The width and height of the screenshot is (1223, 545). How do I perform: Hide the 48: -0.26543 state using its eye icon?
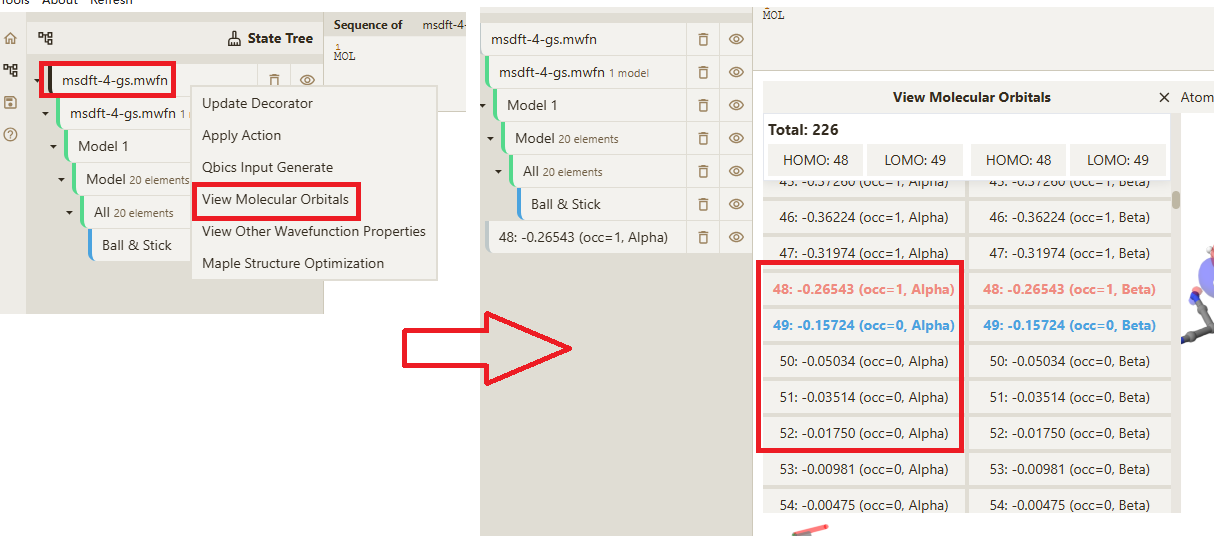coord(736,238)
